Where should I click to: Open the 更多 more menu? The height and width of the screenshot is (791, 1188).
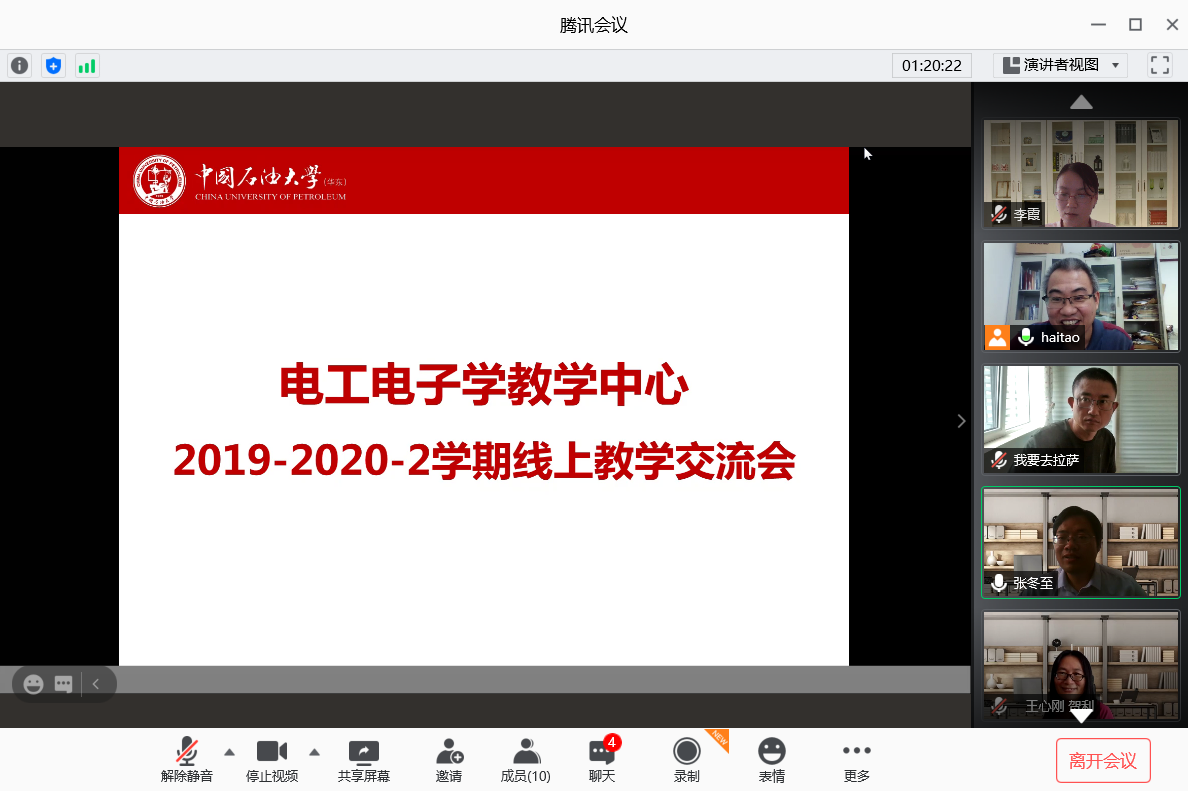click(857, 760)
